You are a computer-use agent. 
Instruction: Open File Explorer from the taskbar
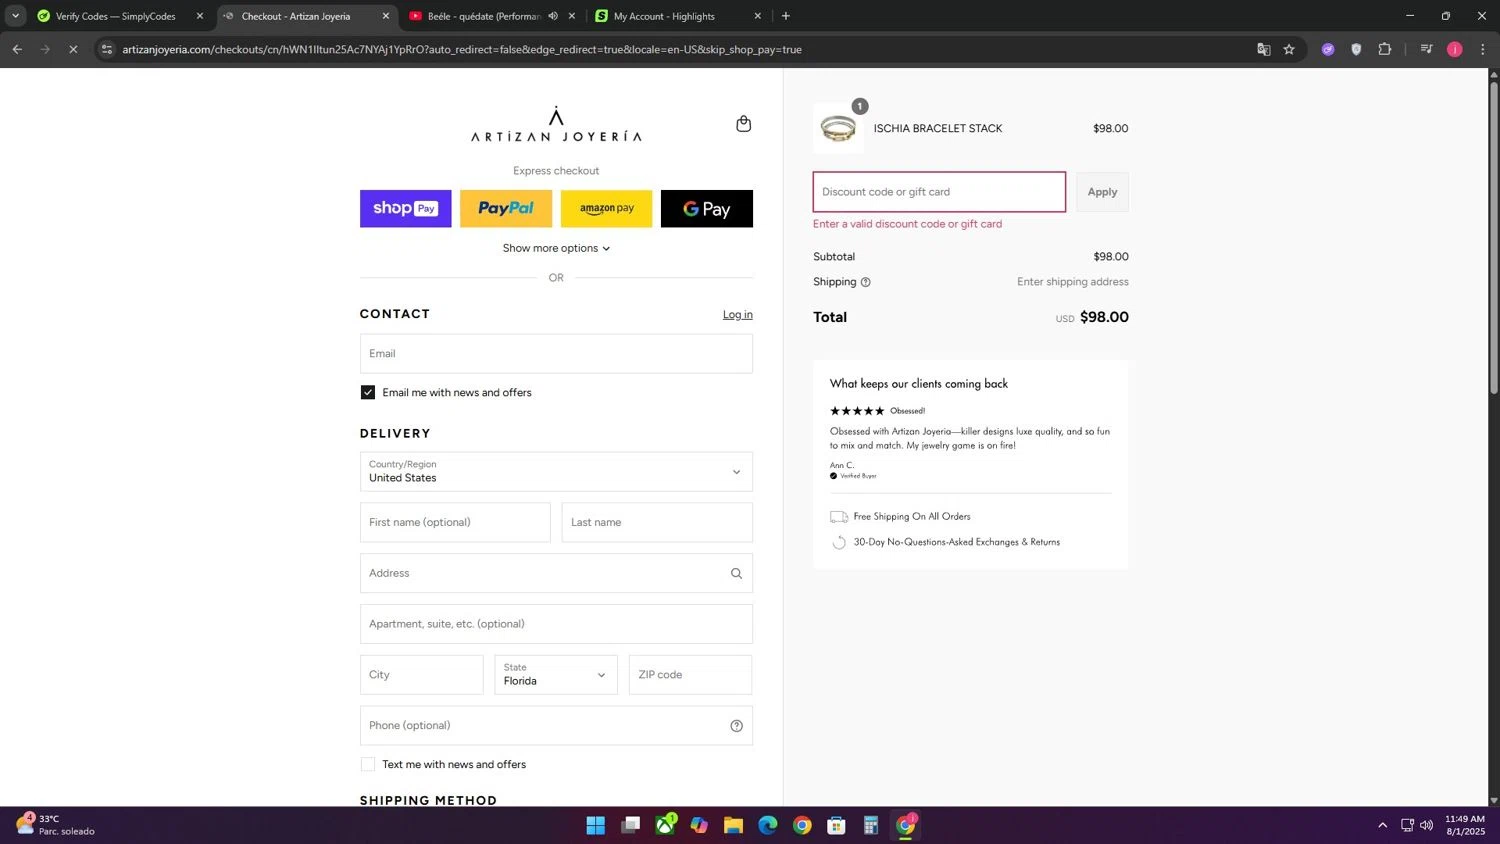733,825
